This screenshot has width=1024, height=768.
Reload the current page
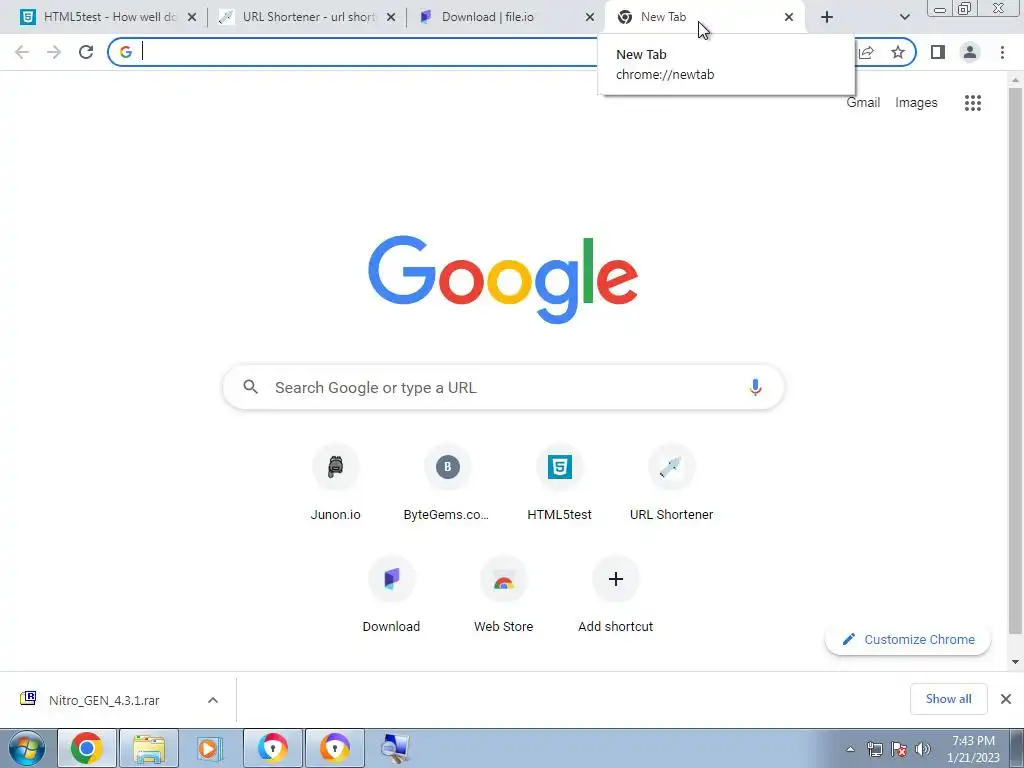(x=86, y=52)
